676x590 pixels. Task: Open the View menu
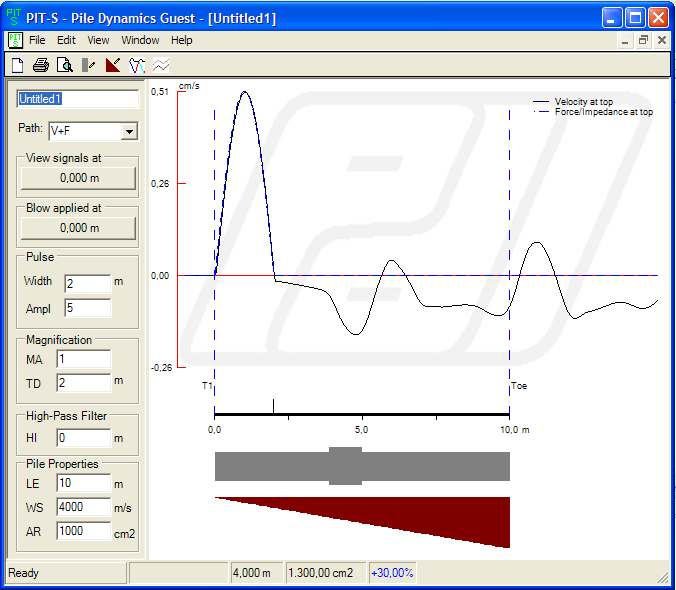tap(98, 40)
